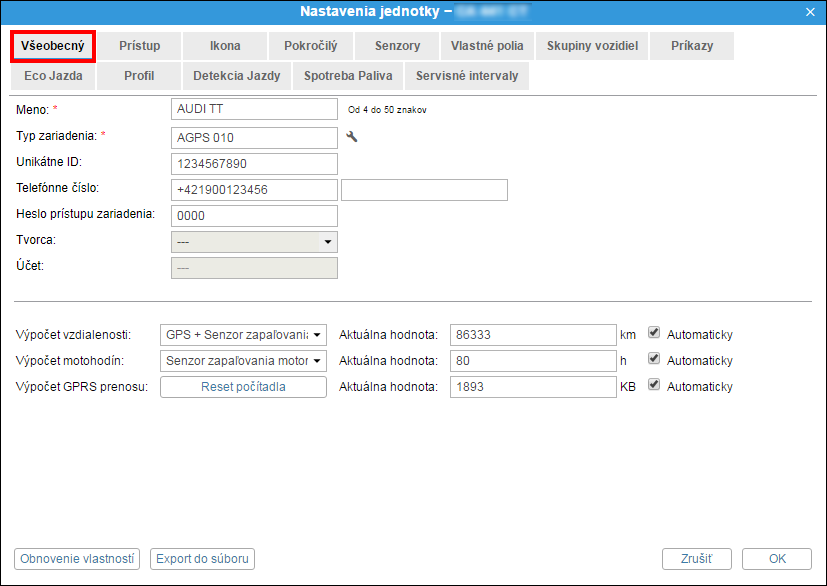Image resolution: width=827 pixels, height=586 pixels.
Task: Expand the Výpočet motohodín dropdown
Action: tap(243, 361)
